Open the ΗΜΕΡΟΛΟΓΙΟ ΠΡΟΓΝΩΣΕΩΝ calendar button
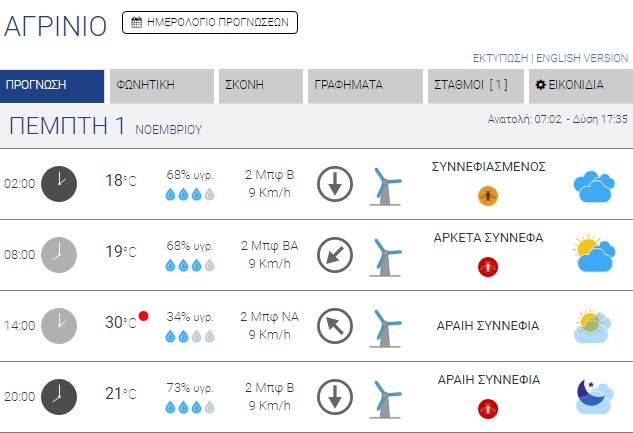Screen dimensions: 633x433 point(209,22)
